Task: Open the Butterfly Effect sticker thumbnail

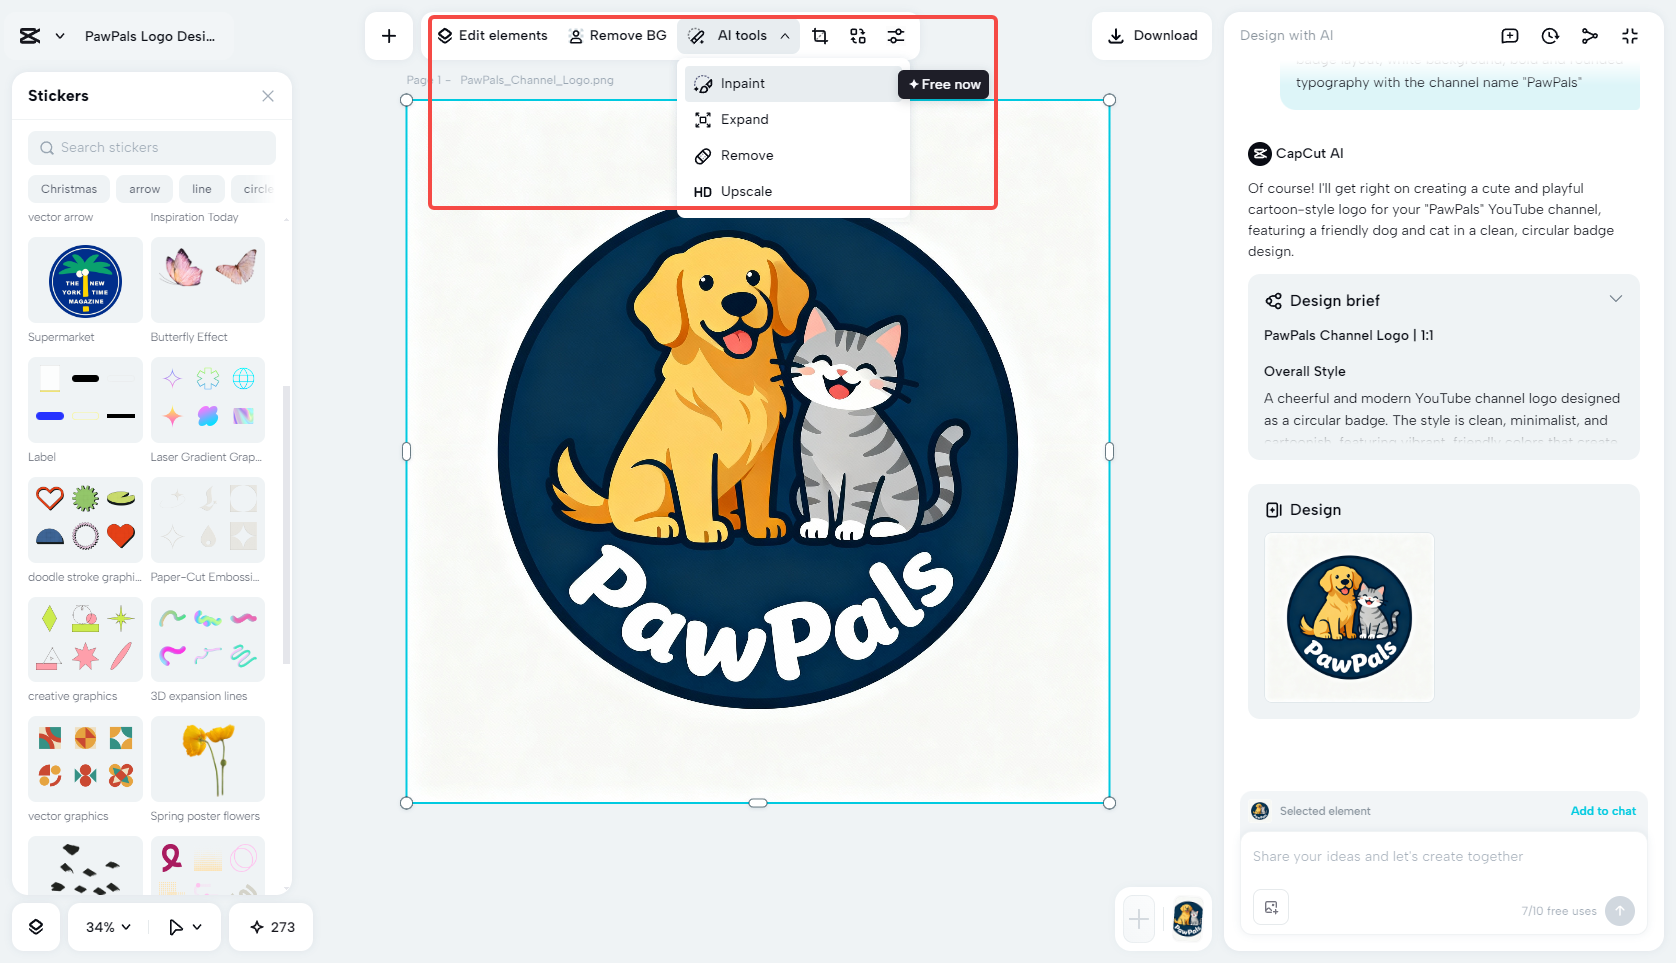Action: pyautogui.click(x=207, y=280)
